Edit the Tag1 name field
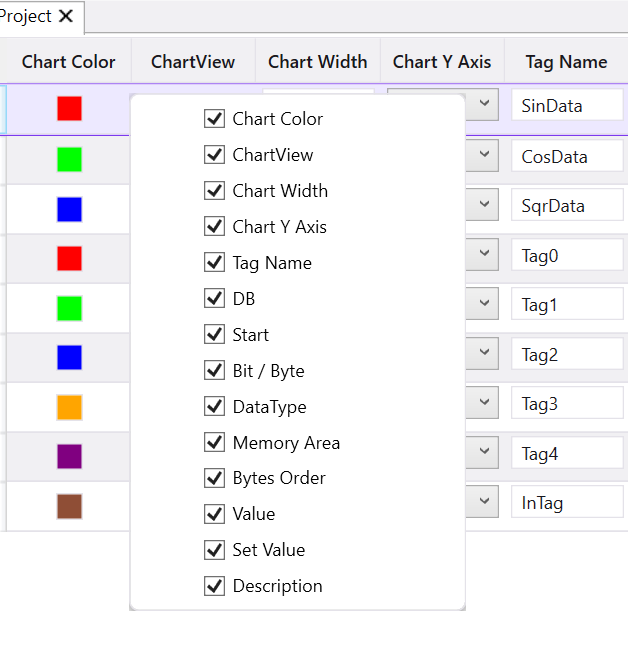 click(568, 304)
